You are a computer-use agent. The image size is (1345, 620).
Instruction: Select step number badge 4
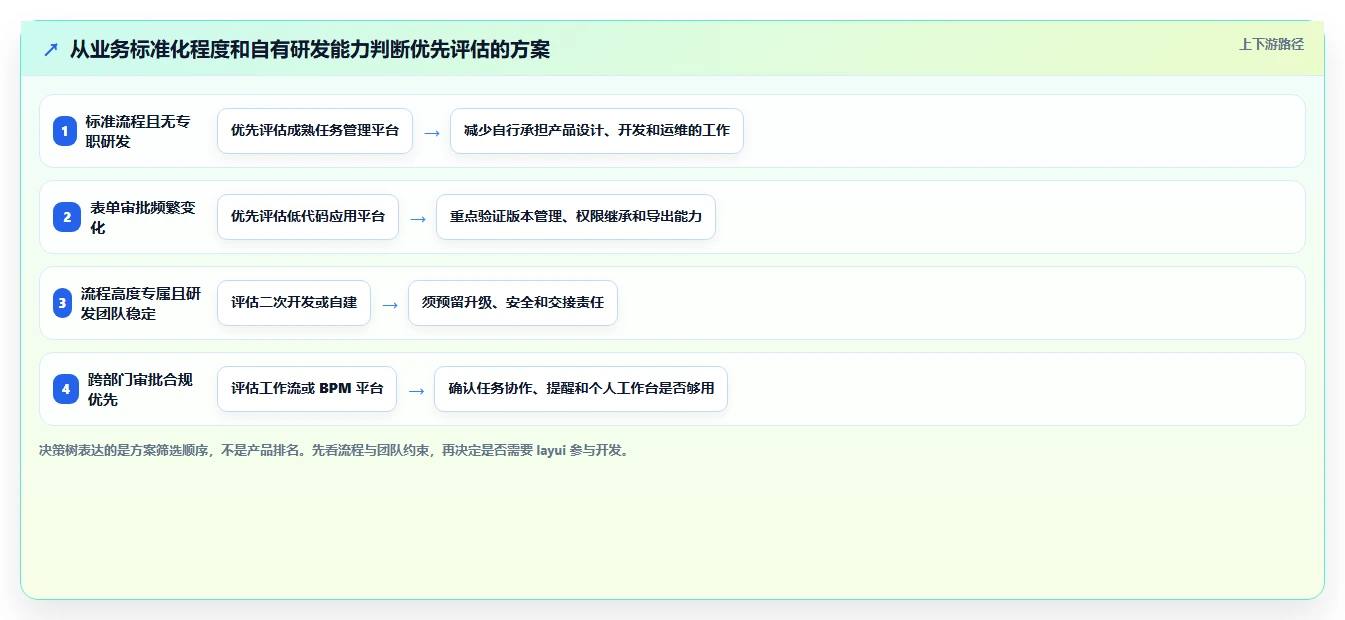click(66, 389)
